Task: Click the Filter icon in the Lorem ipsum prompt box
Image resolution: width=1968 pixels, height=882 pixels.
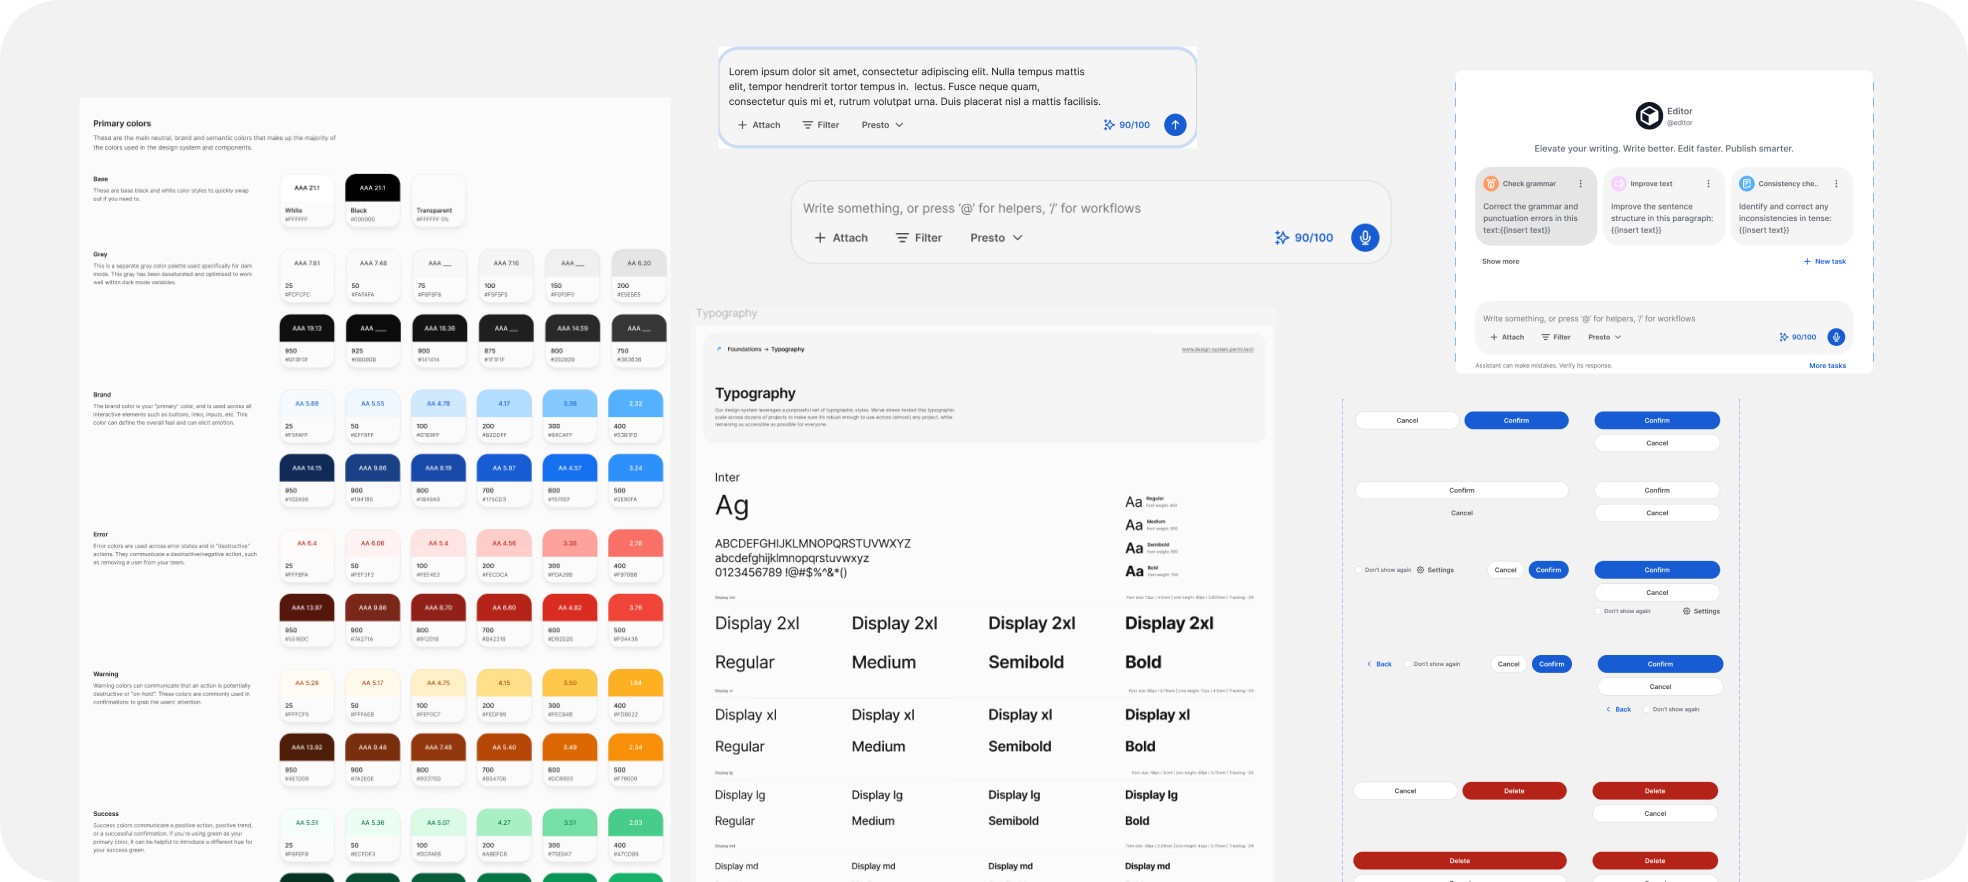Action: [x=808, y=125]
